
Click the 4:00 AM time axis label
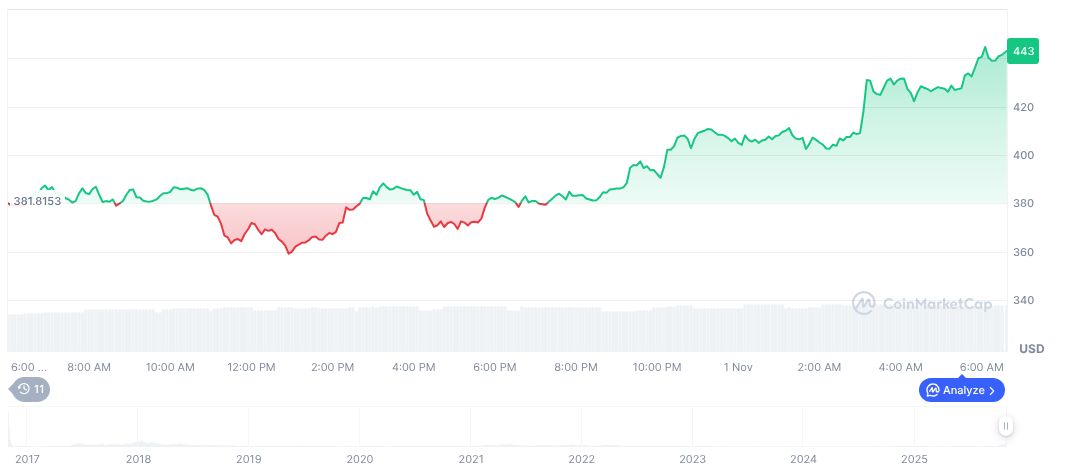[x=901, y=367]
